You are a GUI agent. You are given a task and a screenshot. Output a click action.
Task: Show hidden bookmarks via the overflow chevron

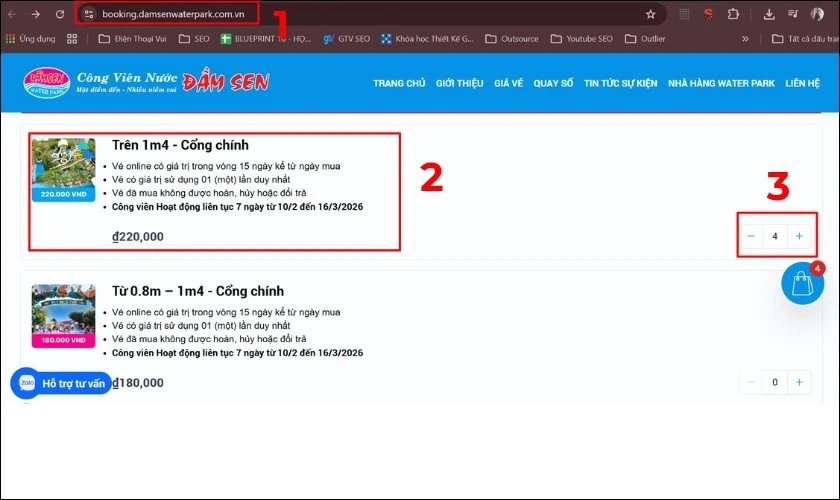(745, 39)
